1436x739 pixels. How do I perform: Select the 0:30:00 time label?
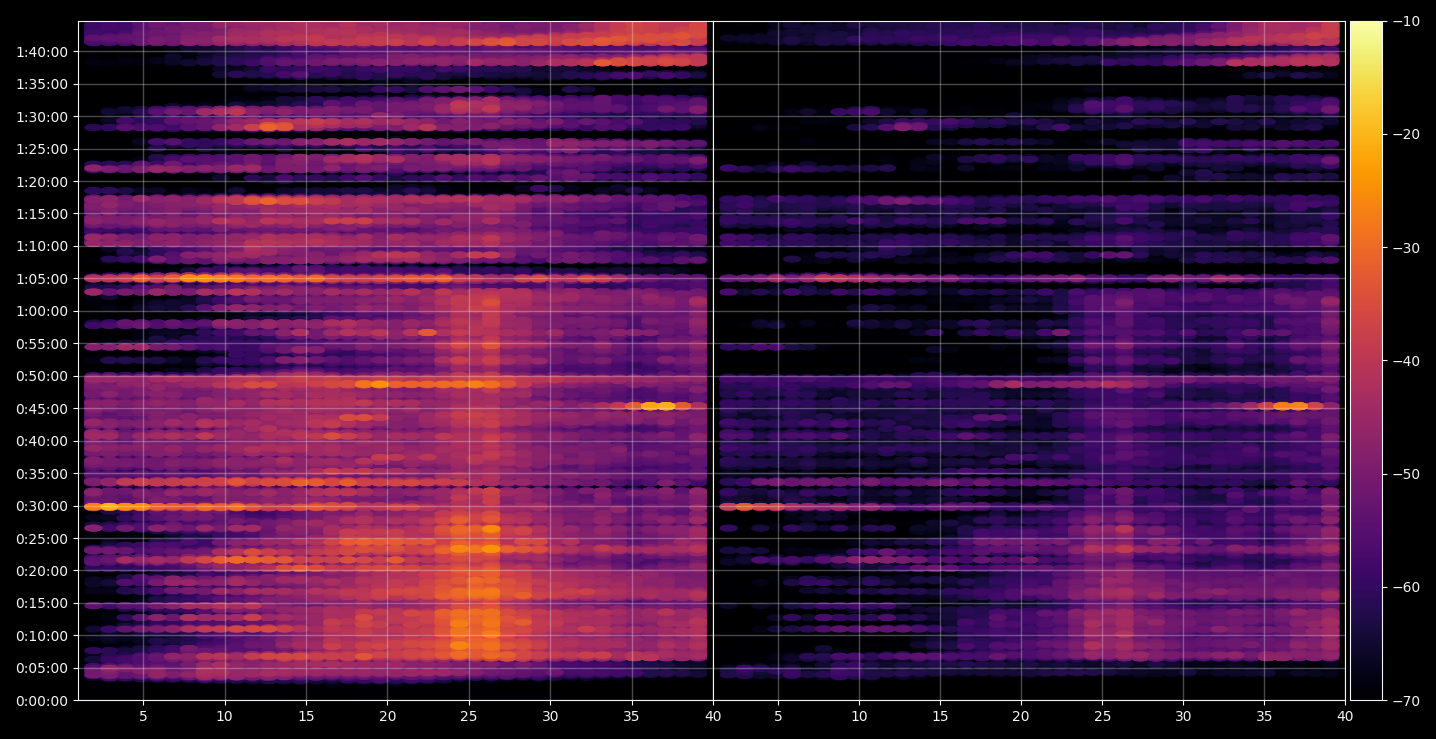tap(42, 506)
